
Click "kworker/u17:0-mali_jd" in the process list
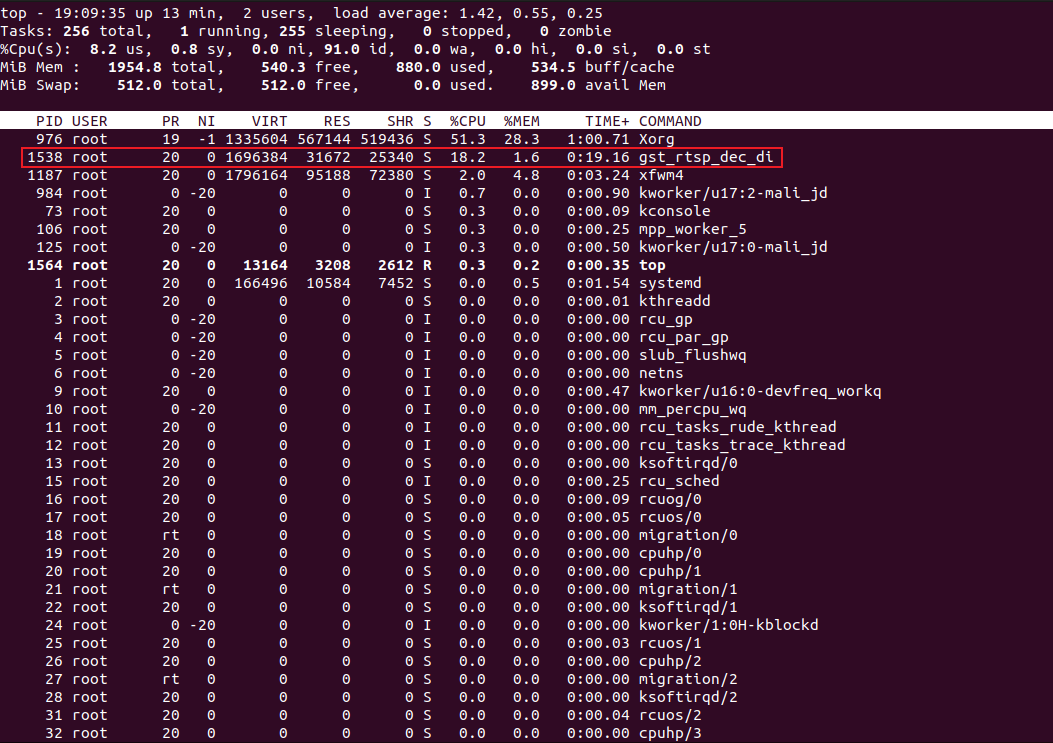733,247
